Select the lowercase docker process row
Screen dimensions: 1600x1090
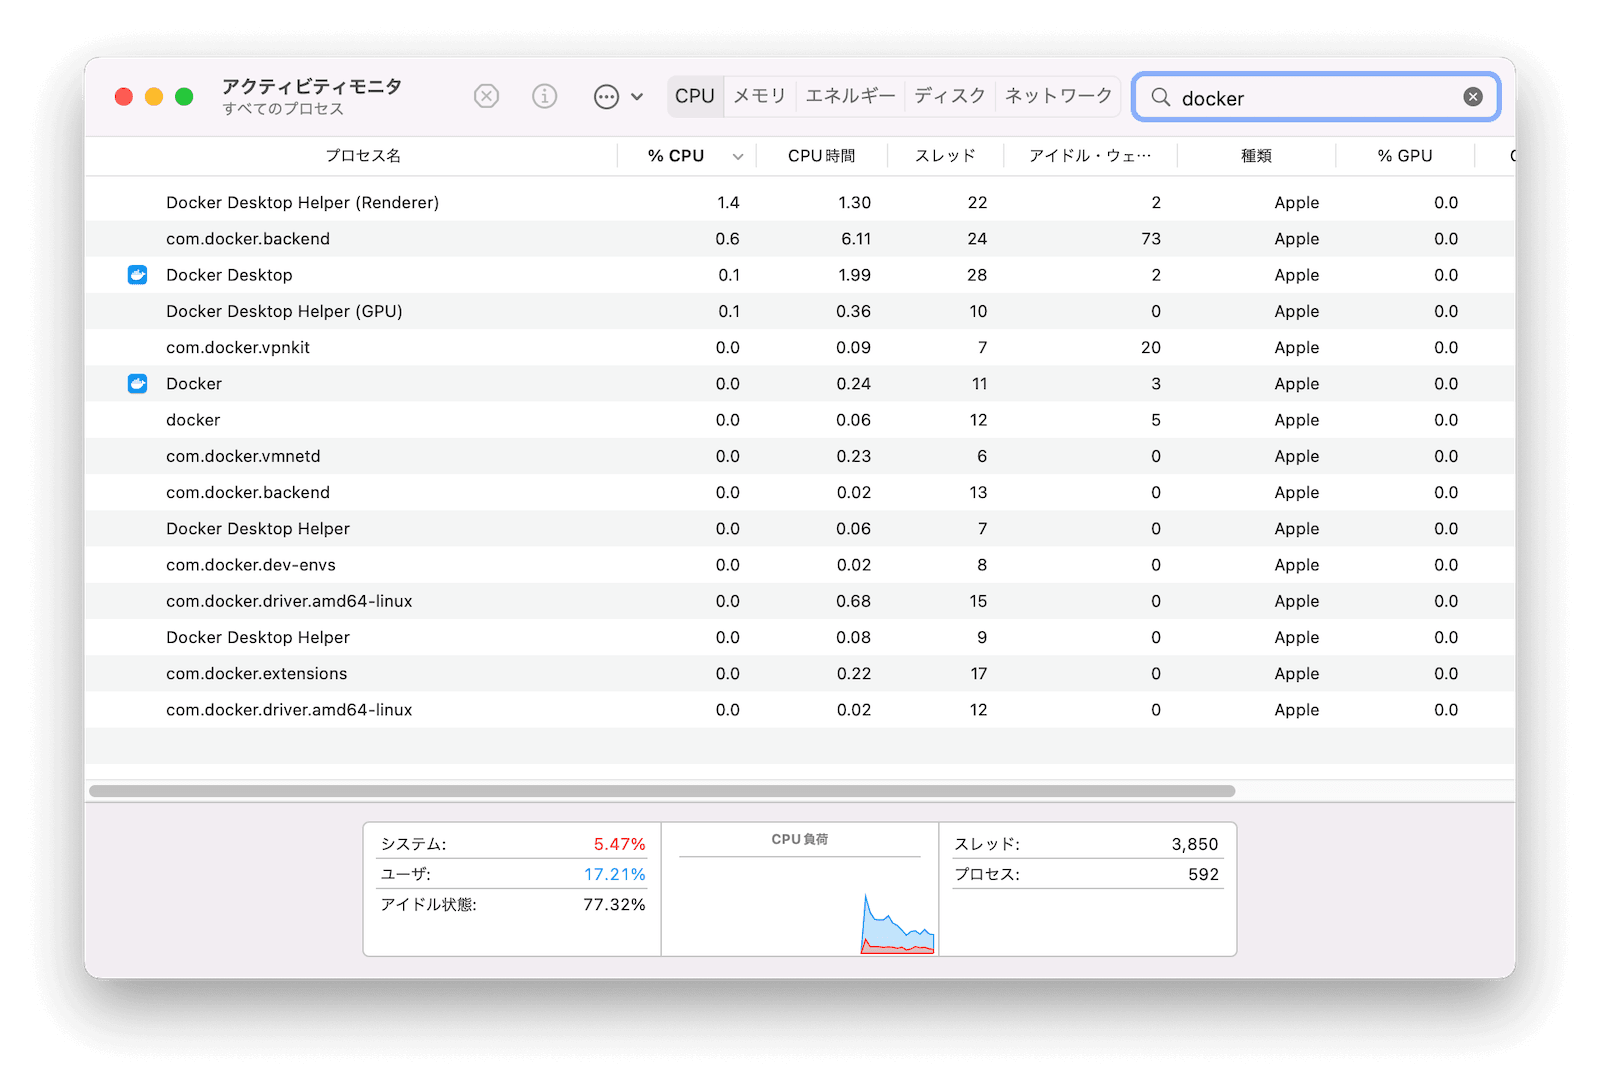click(800, 420)
